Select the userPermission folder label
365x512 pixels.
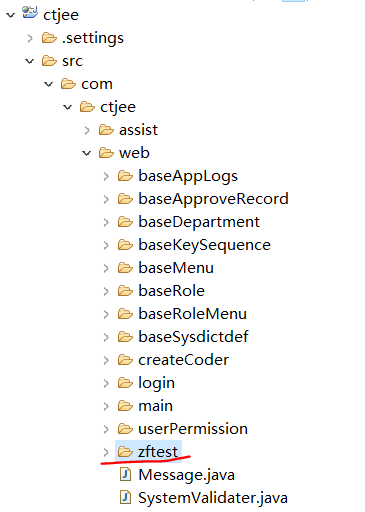pos(193,429)
